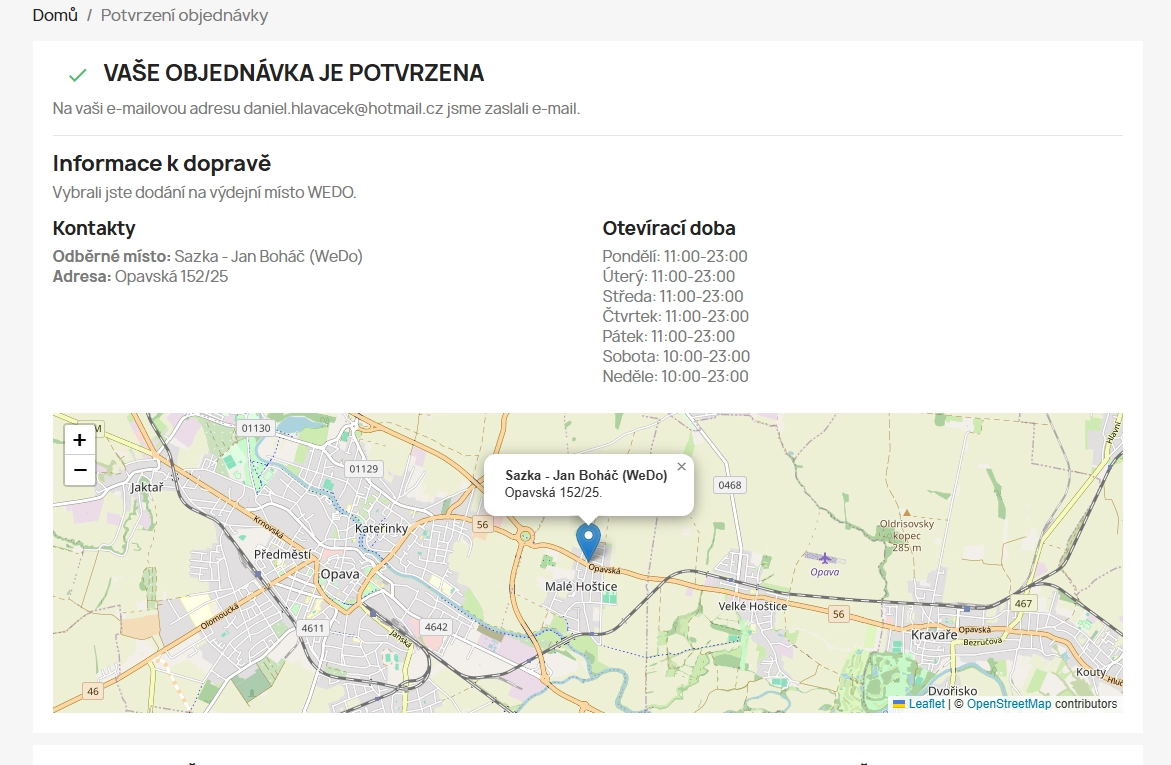Click road shield number 4611
The image size is (1171, 765).
coord(313,628)
